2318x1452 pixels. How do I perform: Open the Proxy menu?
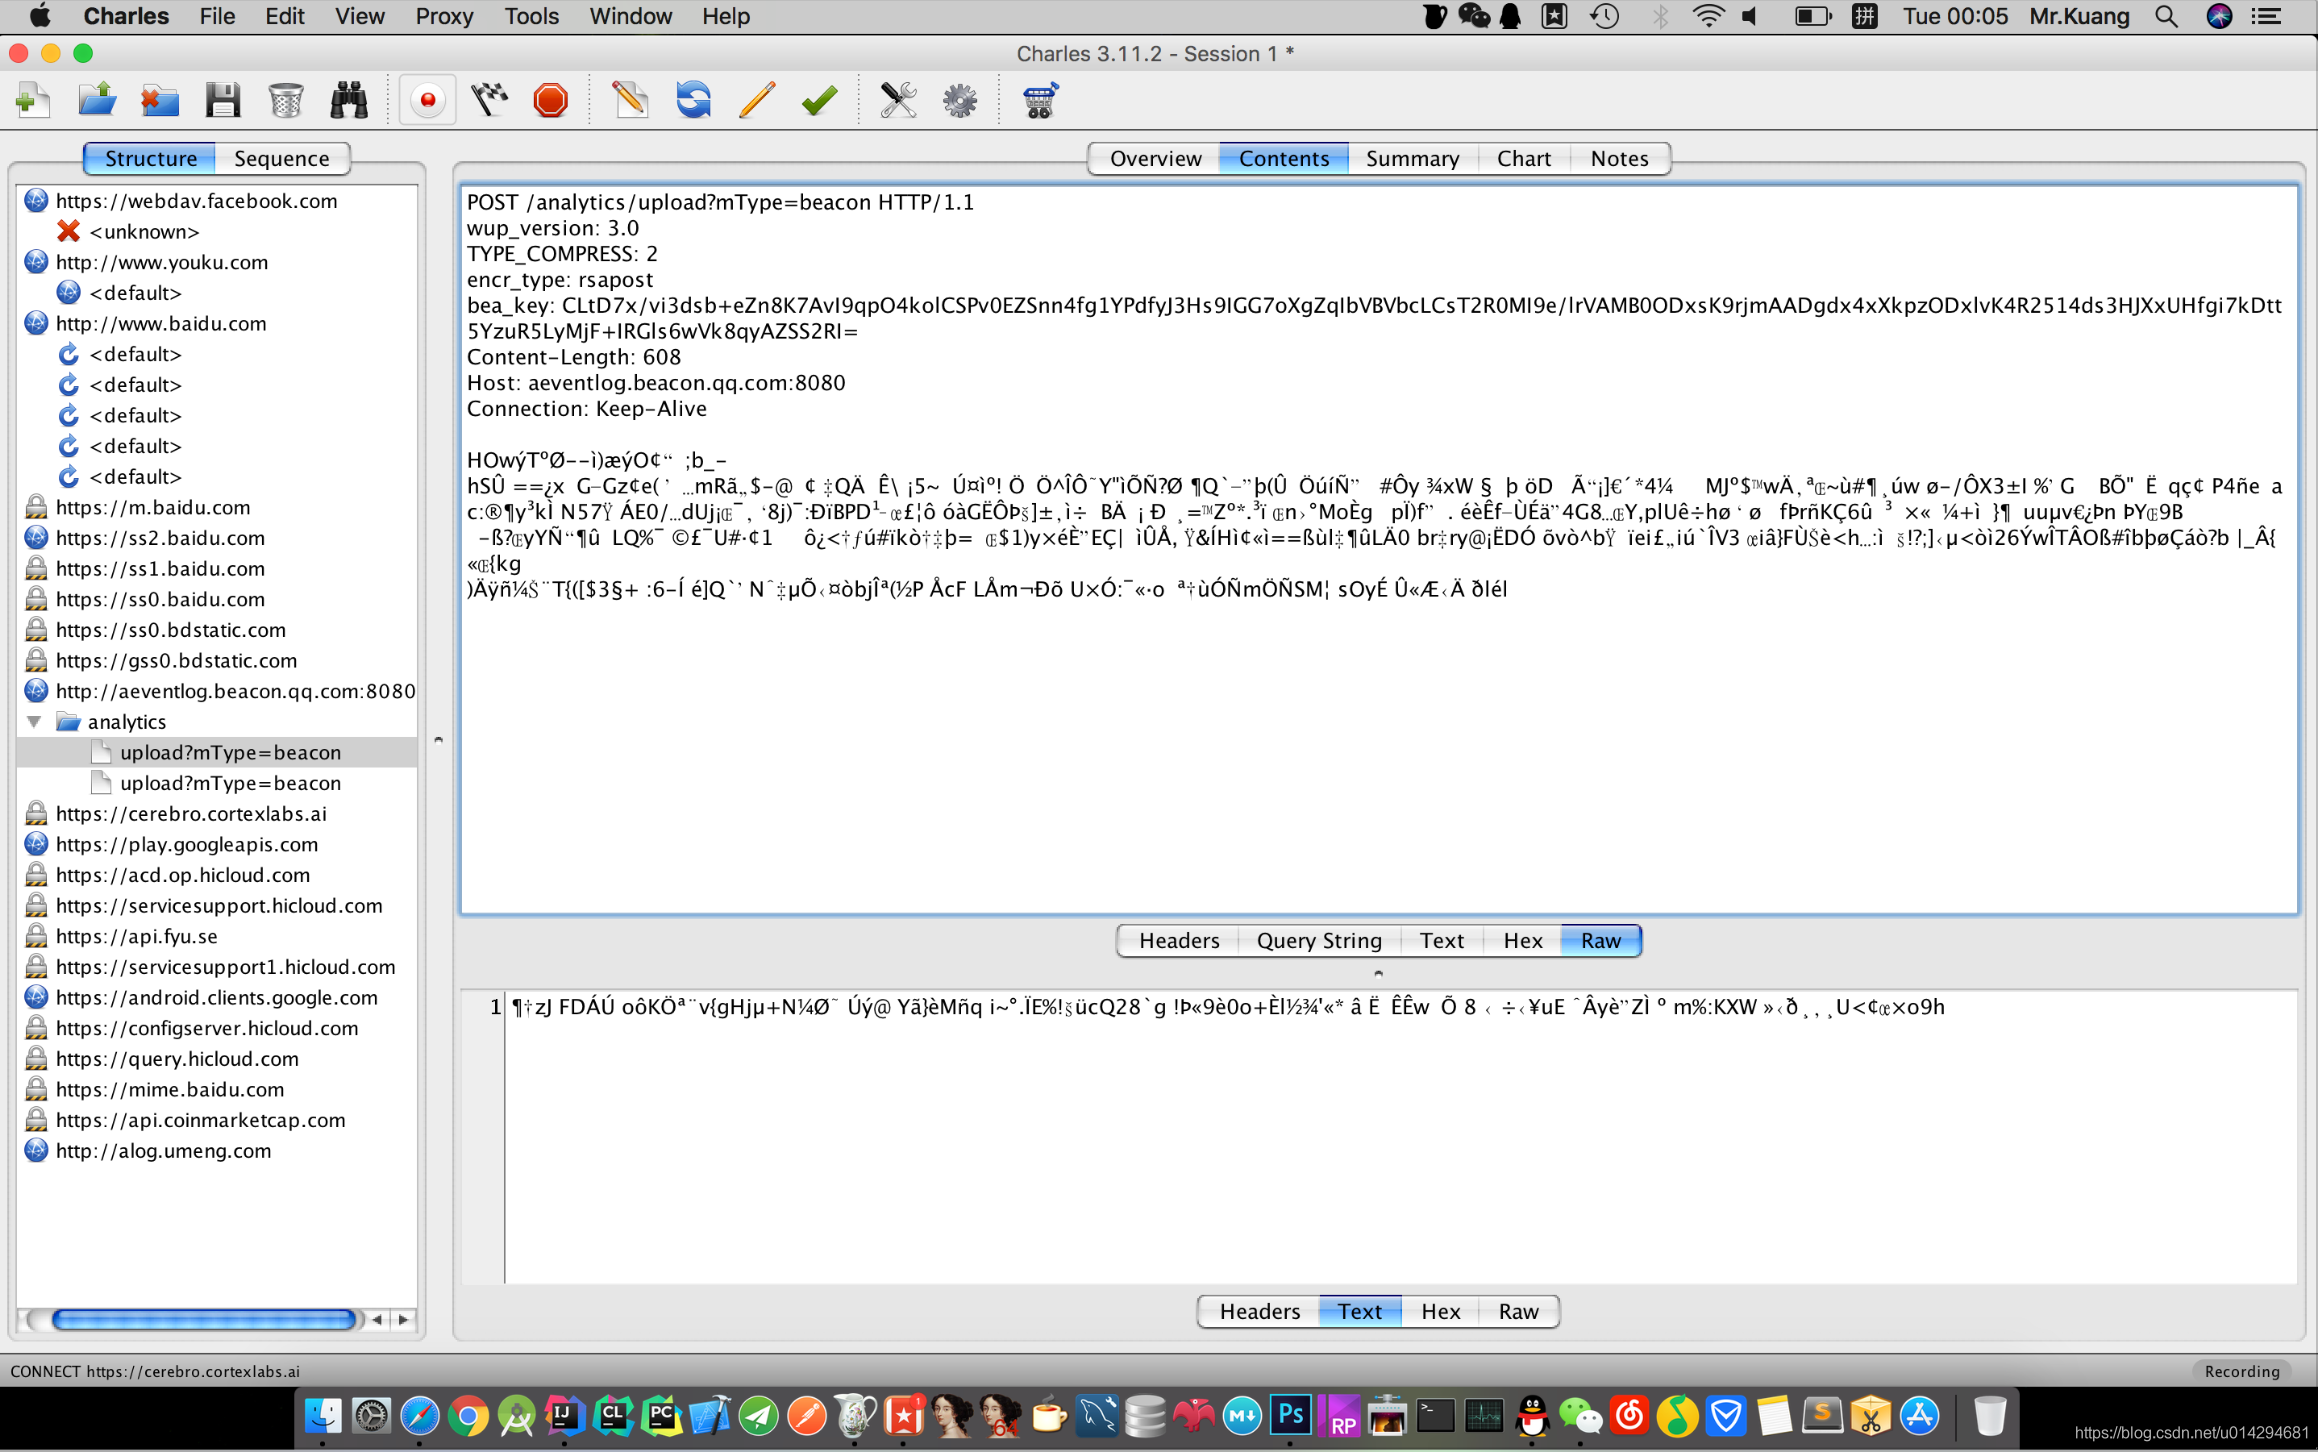(x=444, y=16)
